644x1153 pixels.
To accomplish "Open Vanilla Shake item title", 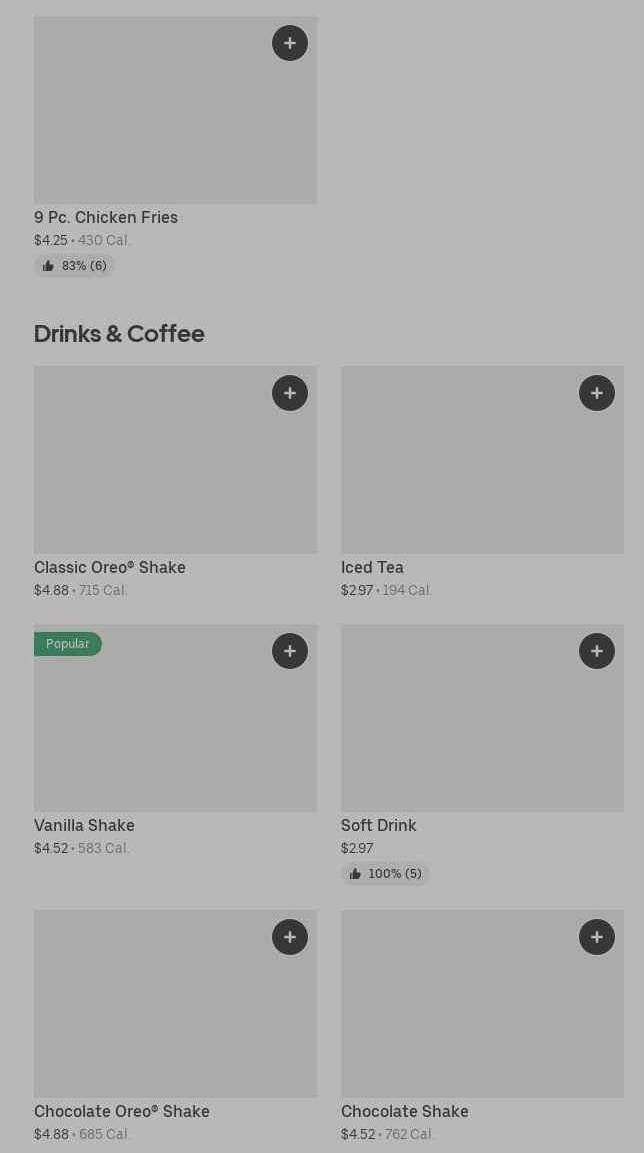I will 84,826.
